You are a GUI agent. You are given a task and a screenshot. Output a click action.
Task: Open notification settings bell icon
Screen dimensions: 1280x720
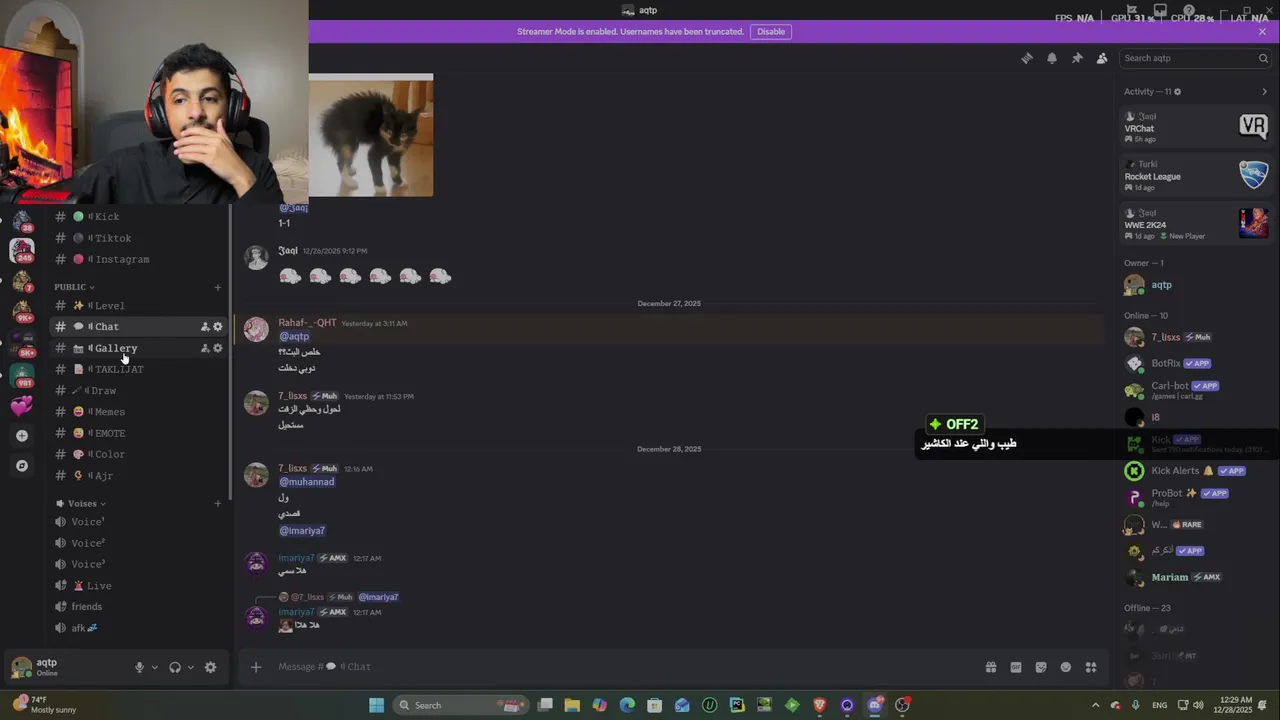tap(1052, 58)
